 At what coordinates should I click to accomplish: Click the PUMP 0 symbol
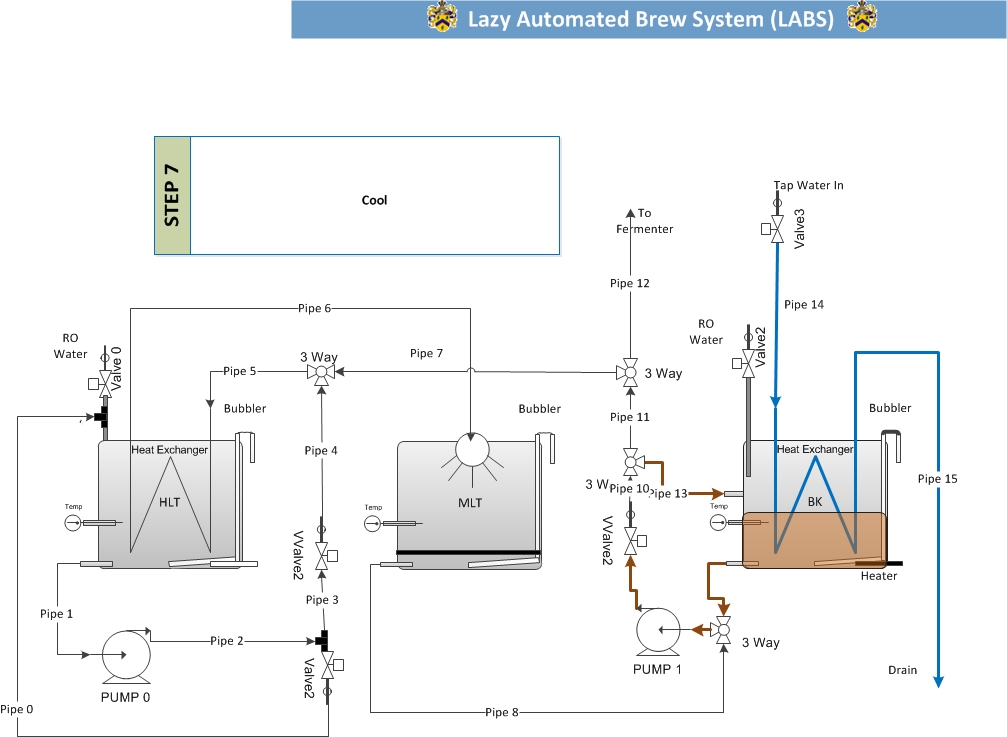(127, 655)
